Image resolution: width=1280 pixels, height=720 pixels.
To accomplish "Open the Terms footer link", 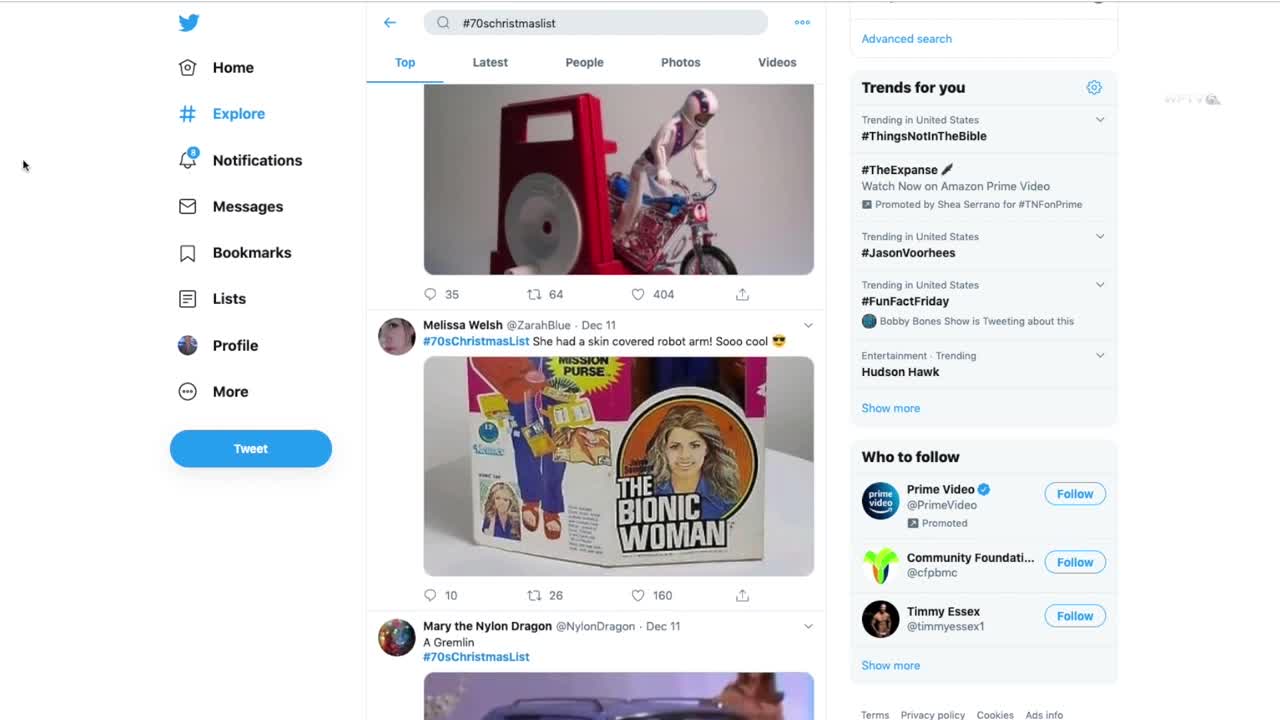I will tap(874, 715).
